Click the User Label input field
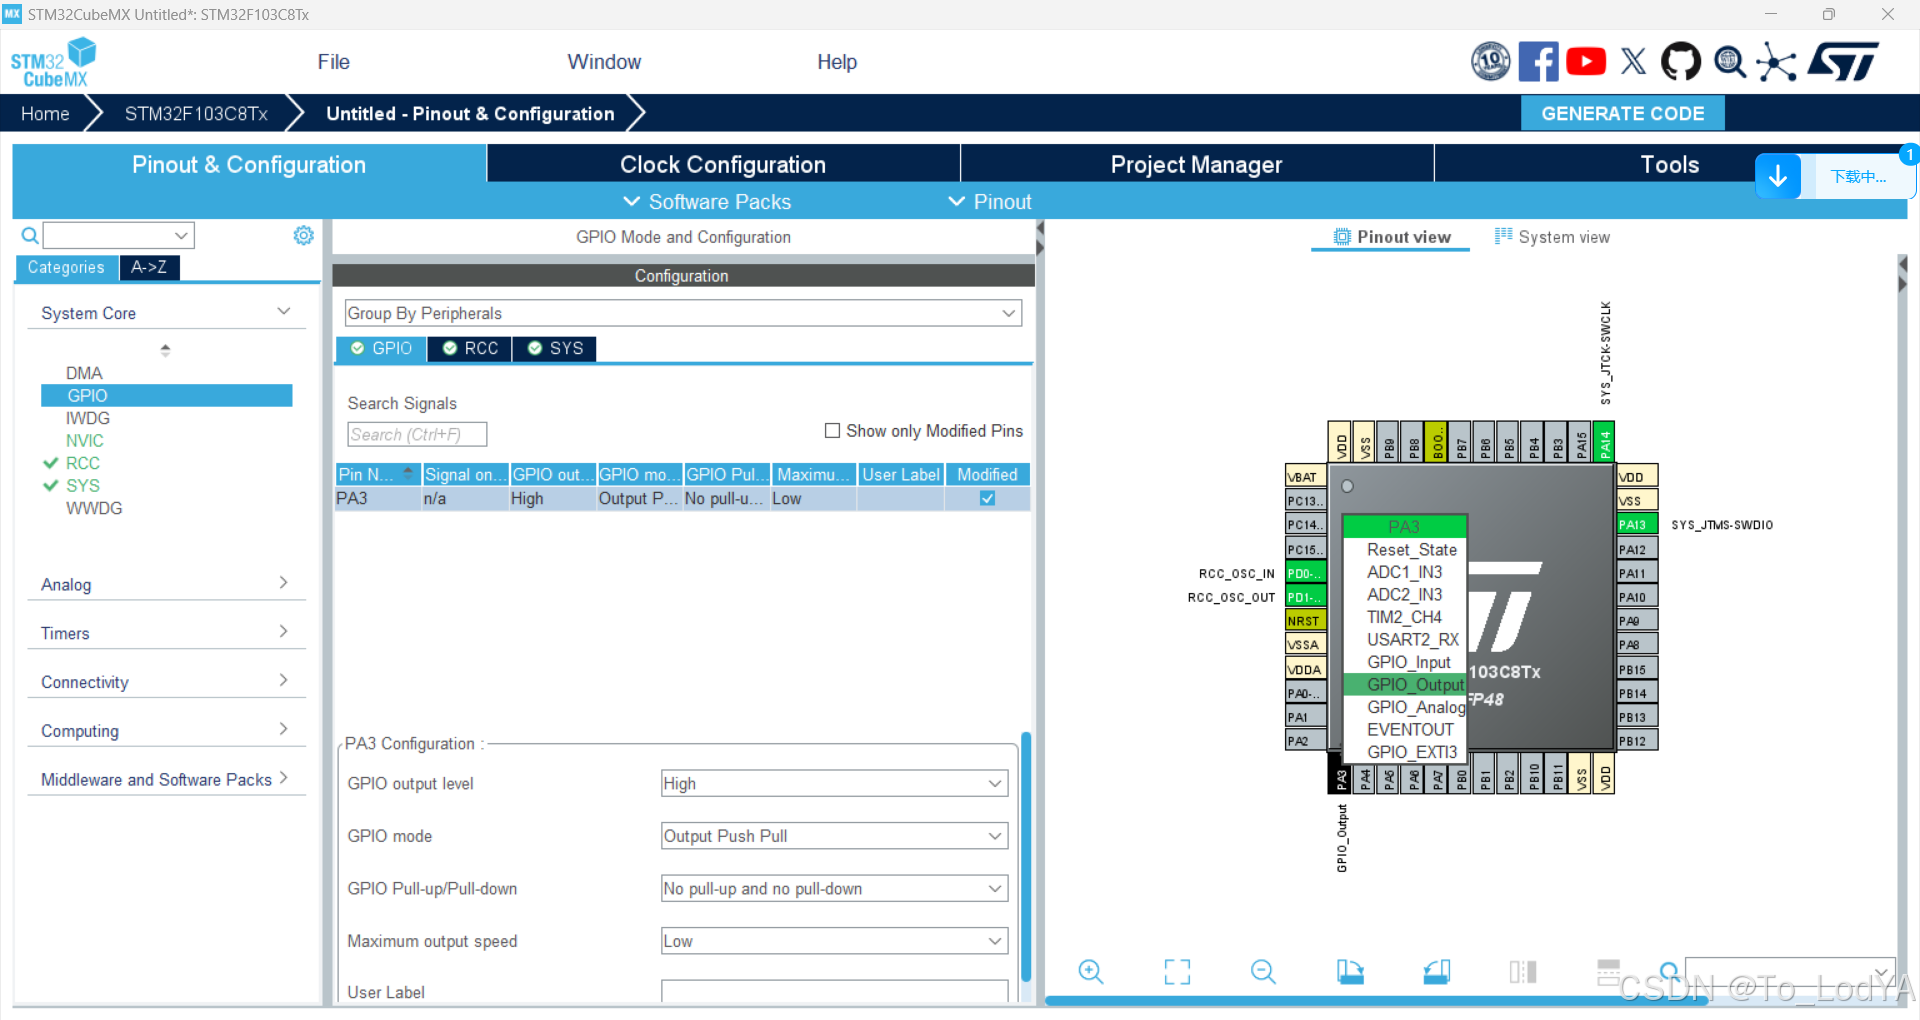The width and height of the screenshot is (1920, 1020). click(834, 991)
